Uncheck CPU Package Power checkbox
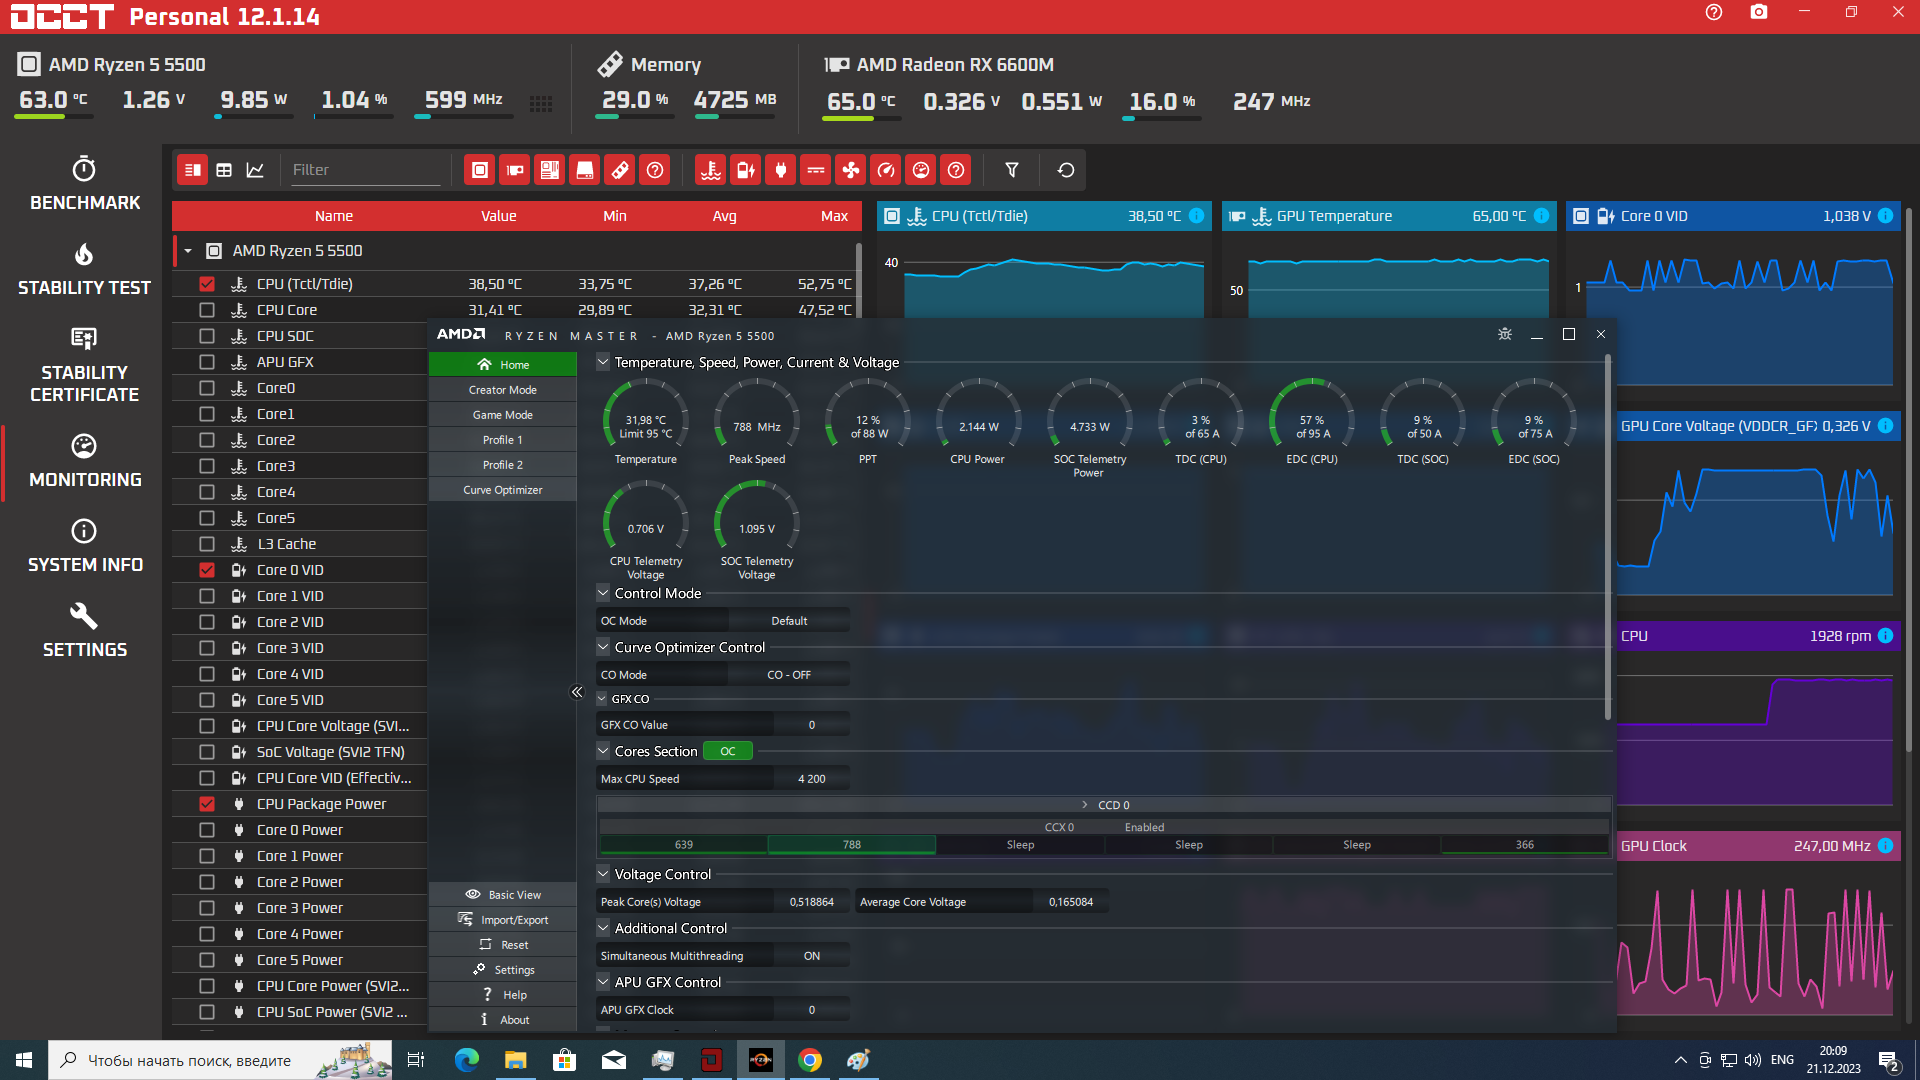 coord(207,804)
